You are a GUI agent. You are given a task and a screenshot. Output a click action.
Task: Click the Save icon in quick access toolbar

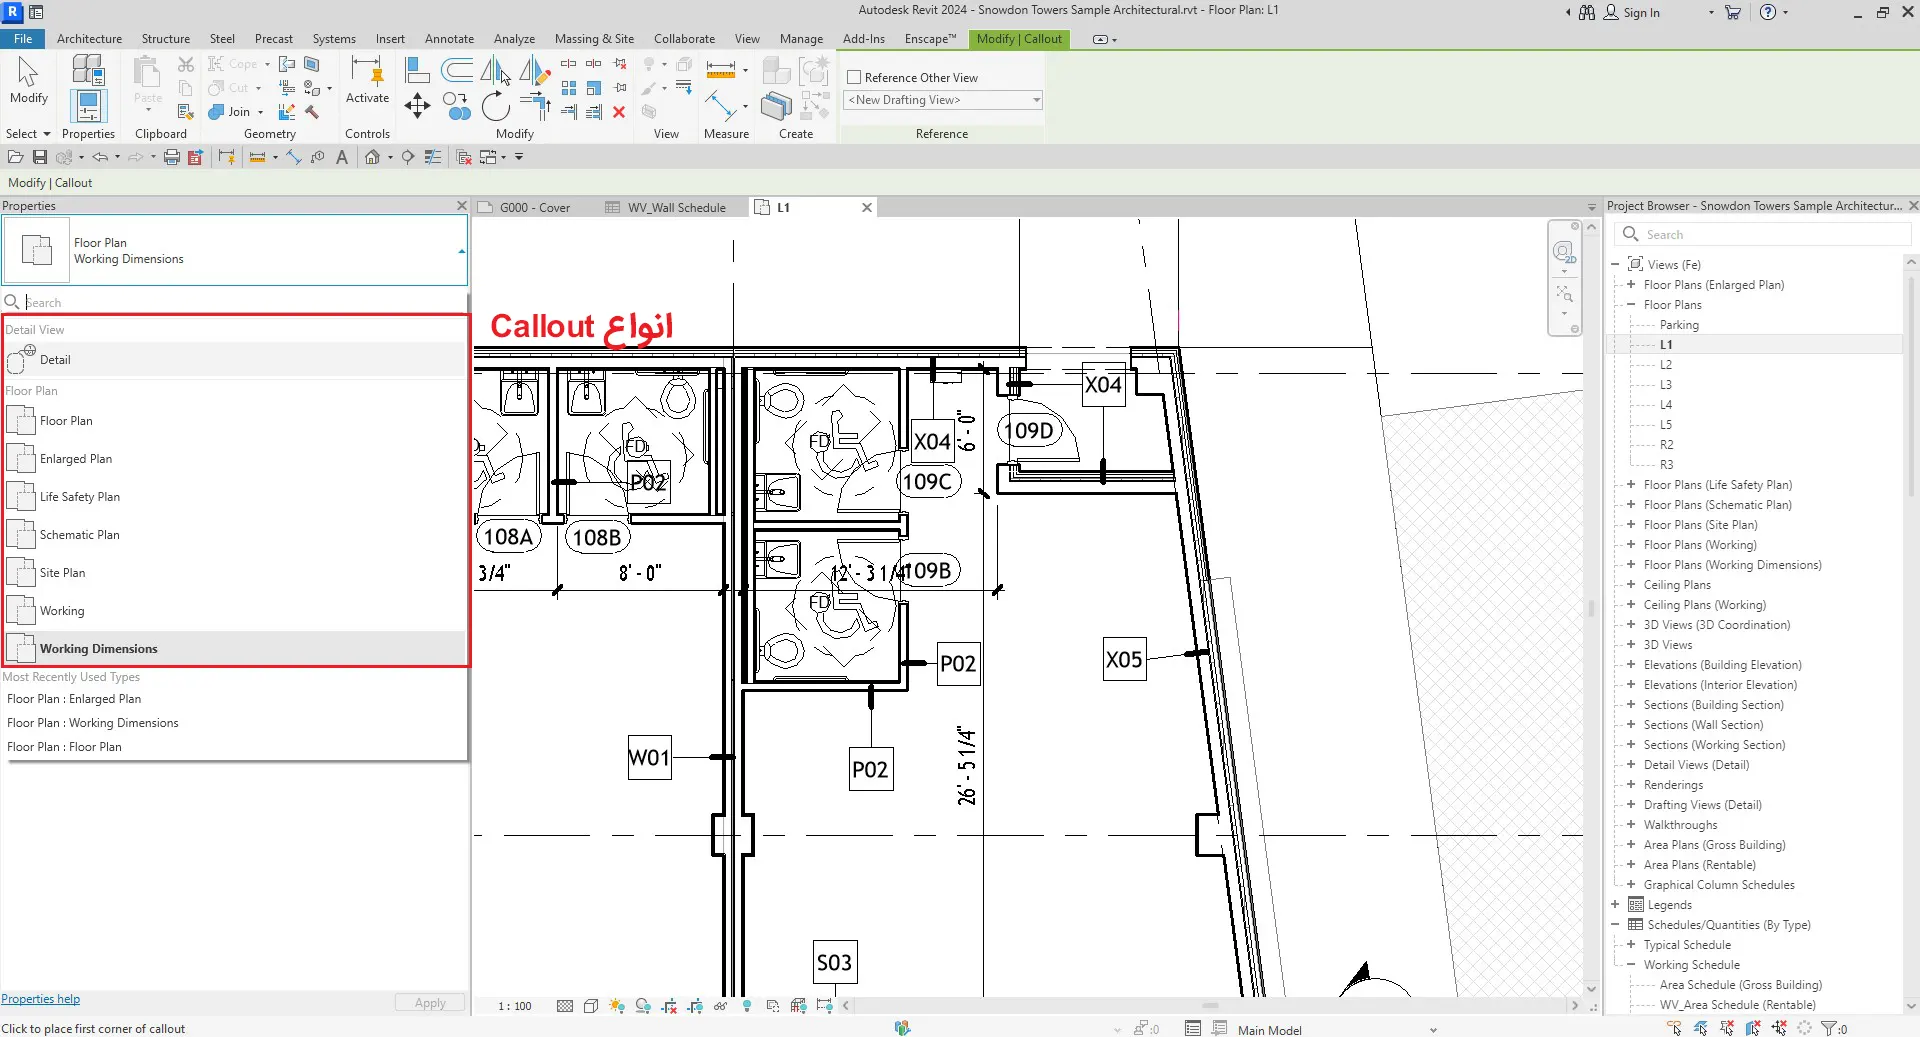tap(40, 157)
